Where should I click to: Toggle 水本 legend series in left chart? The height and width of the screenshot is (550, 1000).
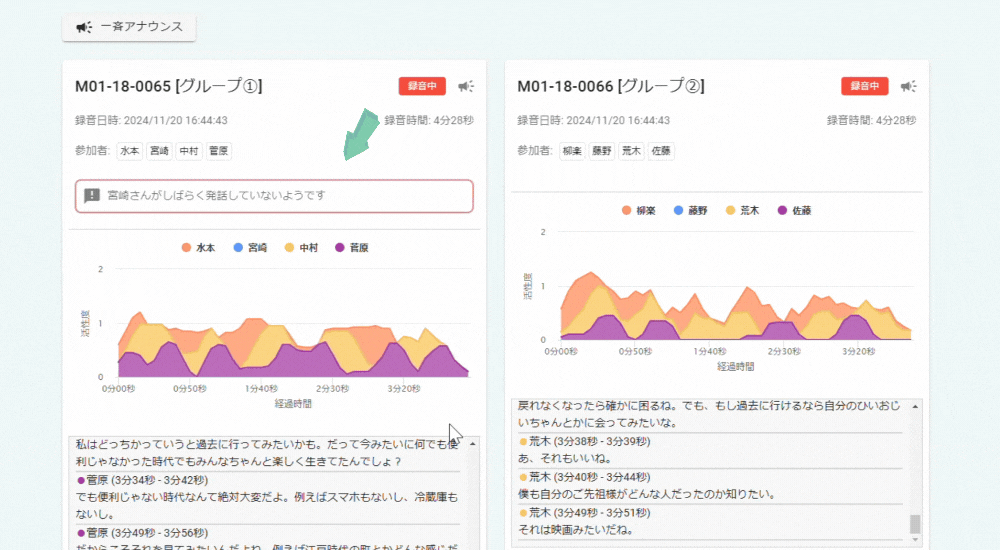(199, 247)
